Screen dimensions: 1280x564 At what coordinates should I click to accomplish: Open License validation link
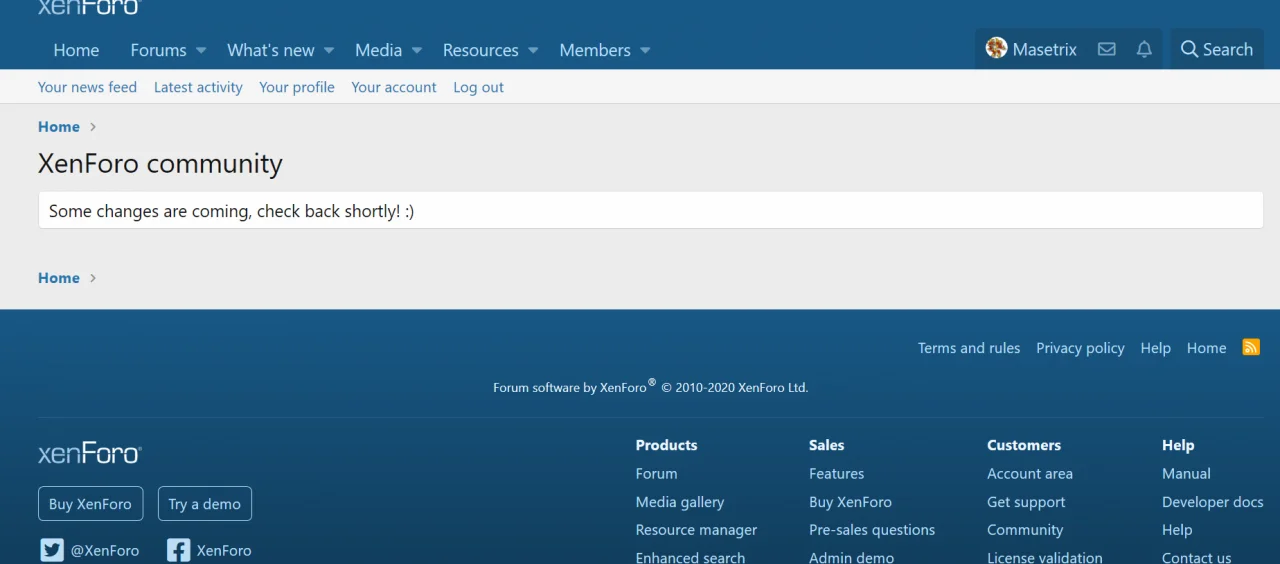[1045, 557]
